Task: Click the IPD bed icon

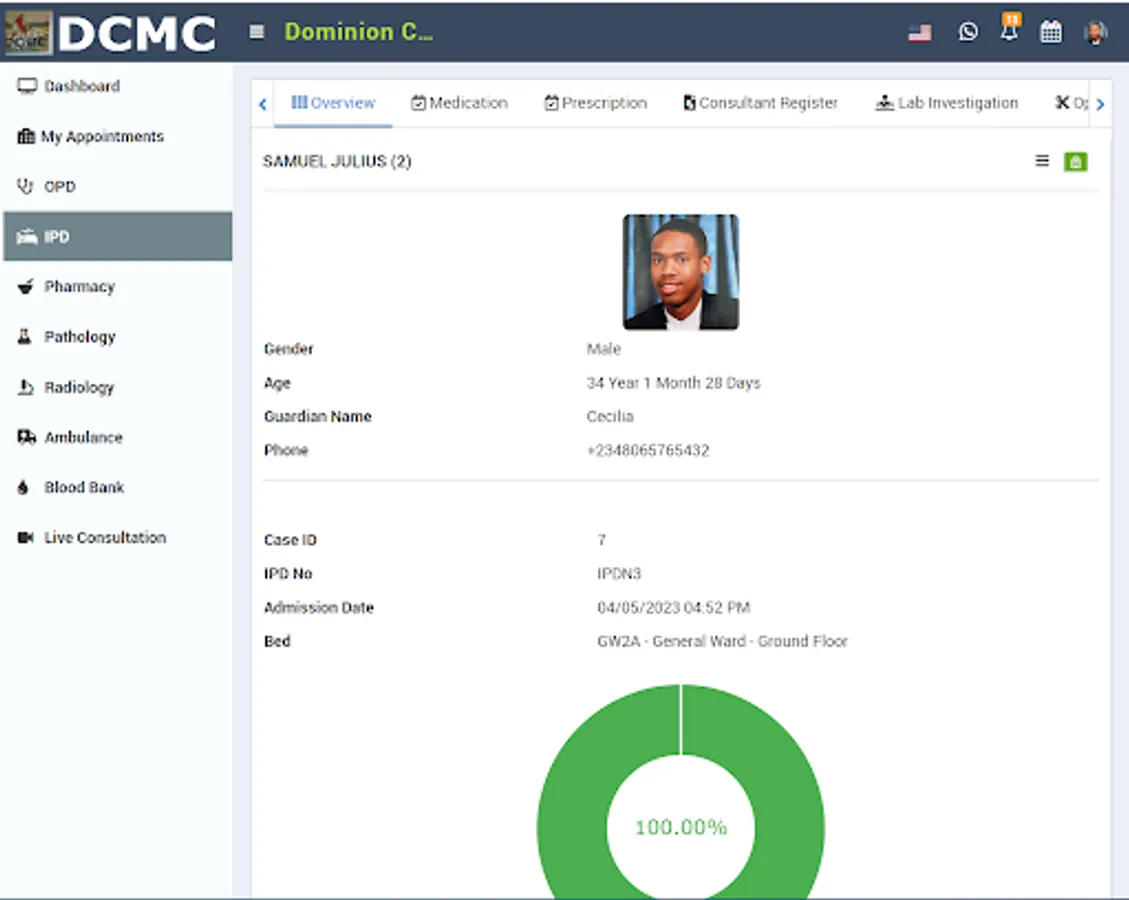Action: click(27, 236)
